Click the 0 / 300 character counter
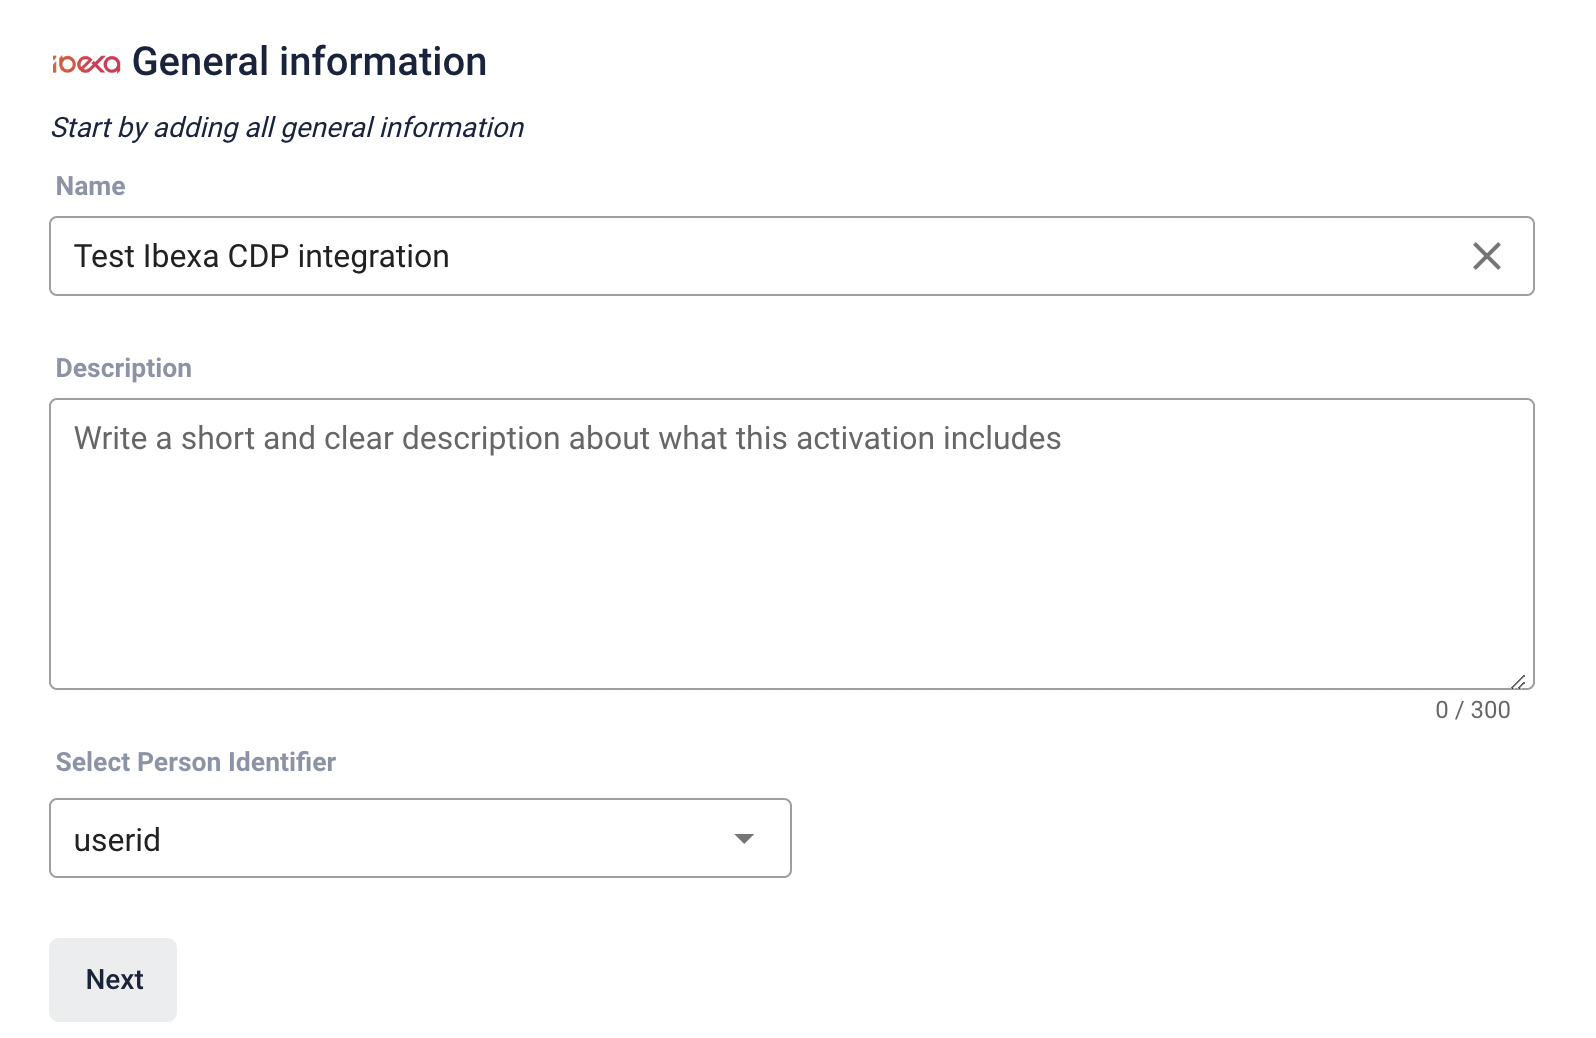 tap(1473, 710)
